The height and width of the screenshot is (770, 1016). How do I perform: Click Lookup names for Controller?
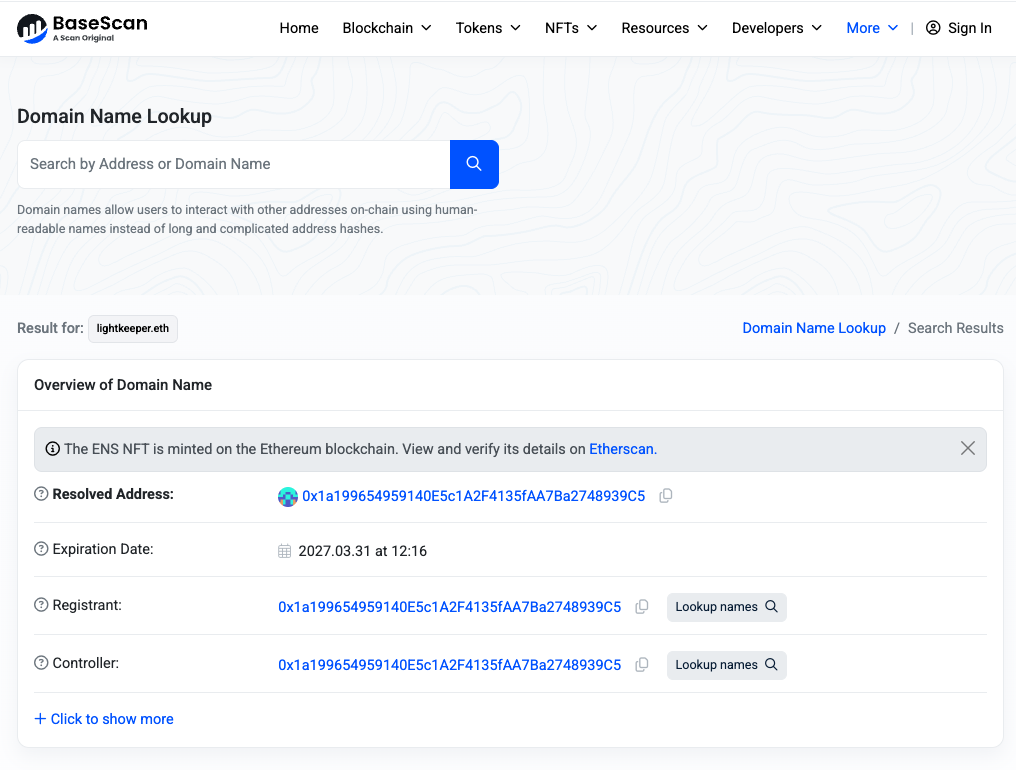coord(726,666)
